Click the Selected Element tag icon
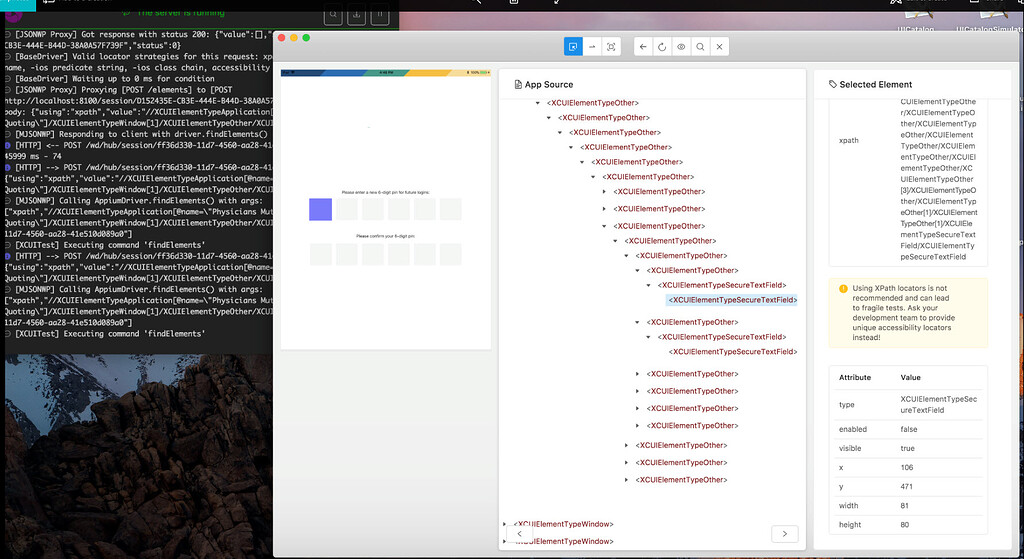Viewport: 1024px width, 559px height. 834,85
